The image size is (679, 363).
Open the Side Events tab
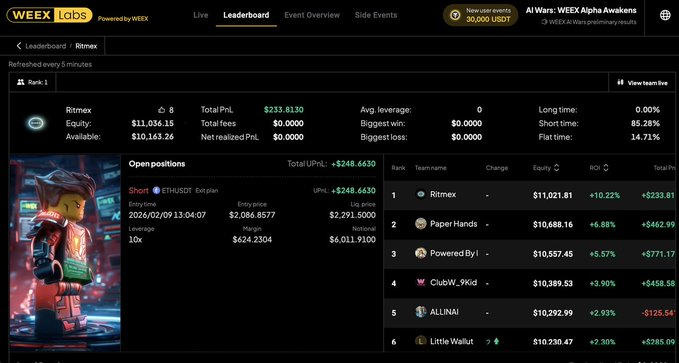tap(376, 15)
